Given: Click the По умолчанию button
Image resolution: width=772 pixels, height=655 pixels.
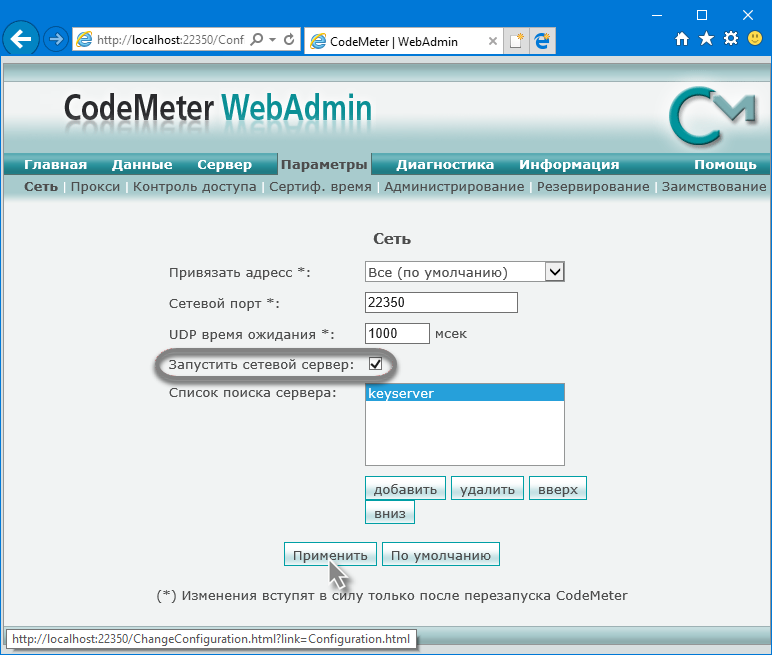Looking at the screenshot, I should [441, 555].
